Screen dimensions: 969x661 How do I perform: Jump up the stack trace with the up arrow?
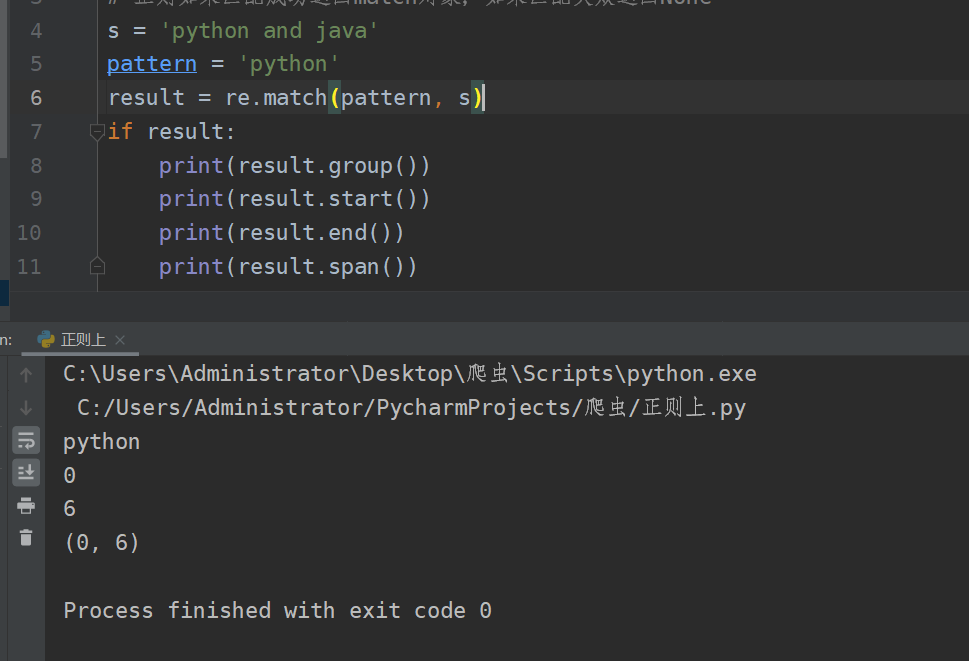pyautogui.click(x=25, y=373)
